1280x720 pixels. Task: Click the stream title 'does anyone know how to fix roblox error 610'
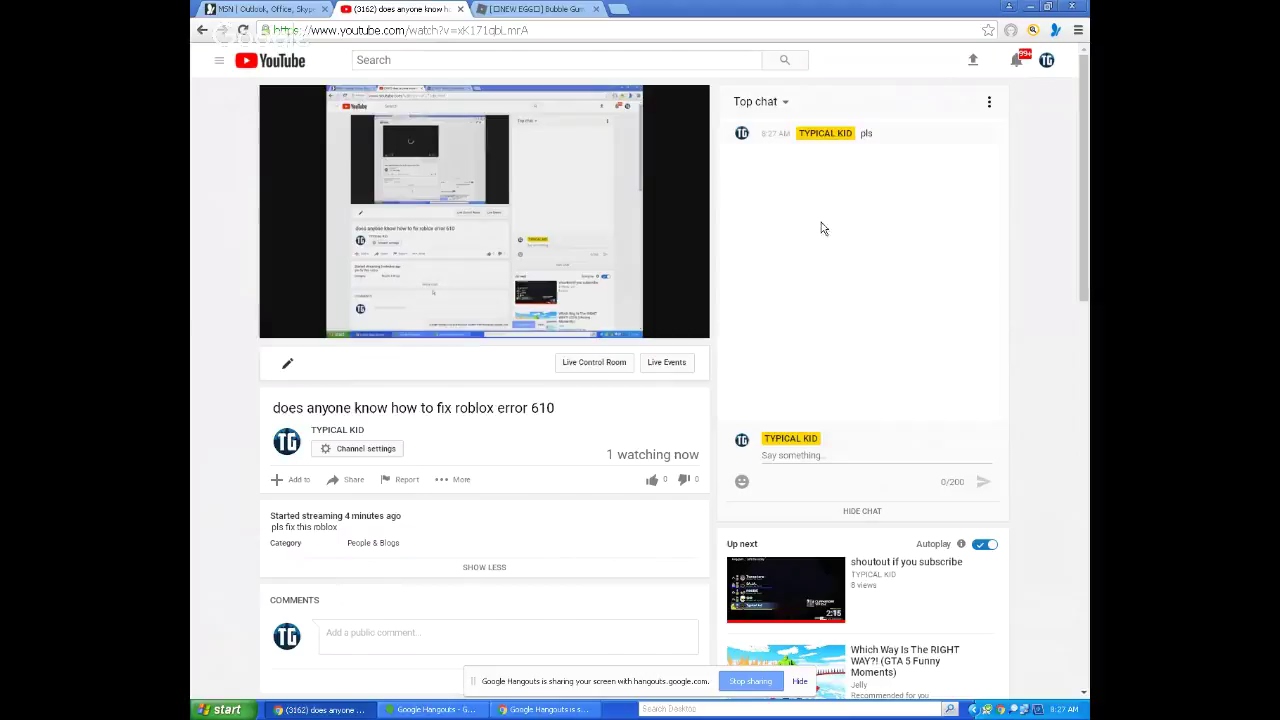[413, 408]
